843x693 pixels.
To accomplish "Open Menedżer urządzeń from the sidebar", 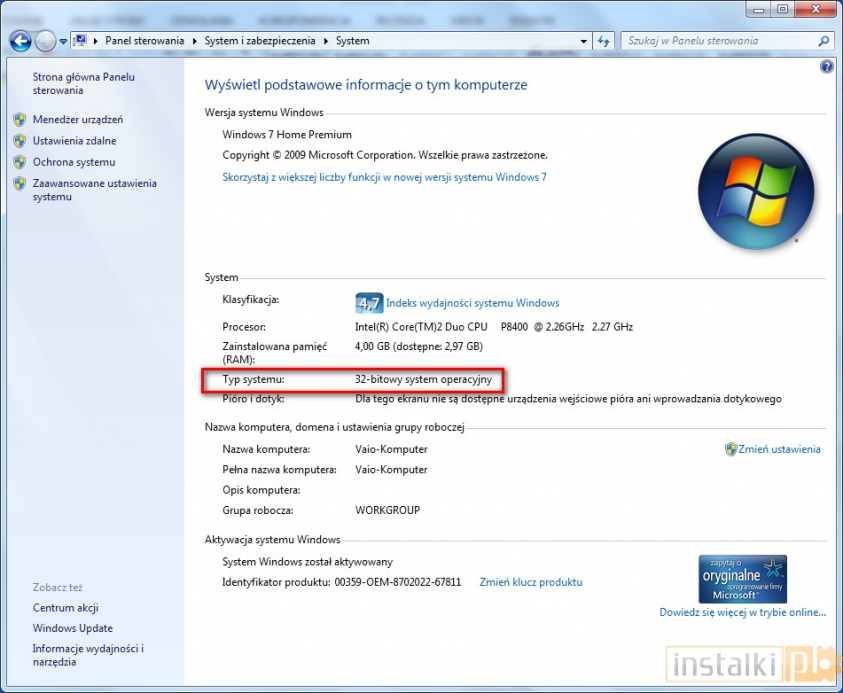I will 78,119.
